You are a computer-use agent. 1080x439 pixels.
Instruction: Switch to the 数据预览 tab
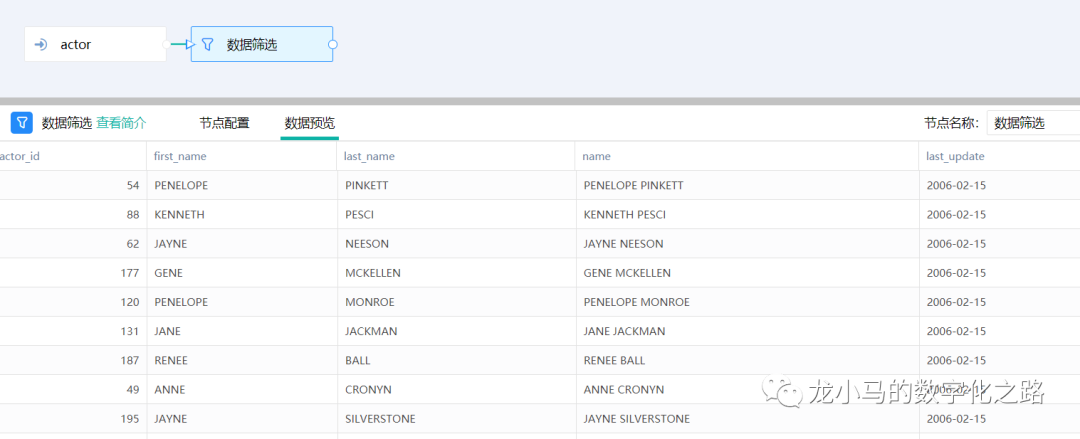(310, 123)
